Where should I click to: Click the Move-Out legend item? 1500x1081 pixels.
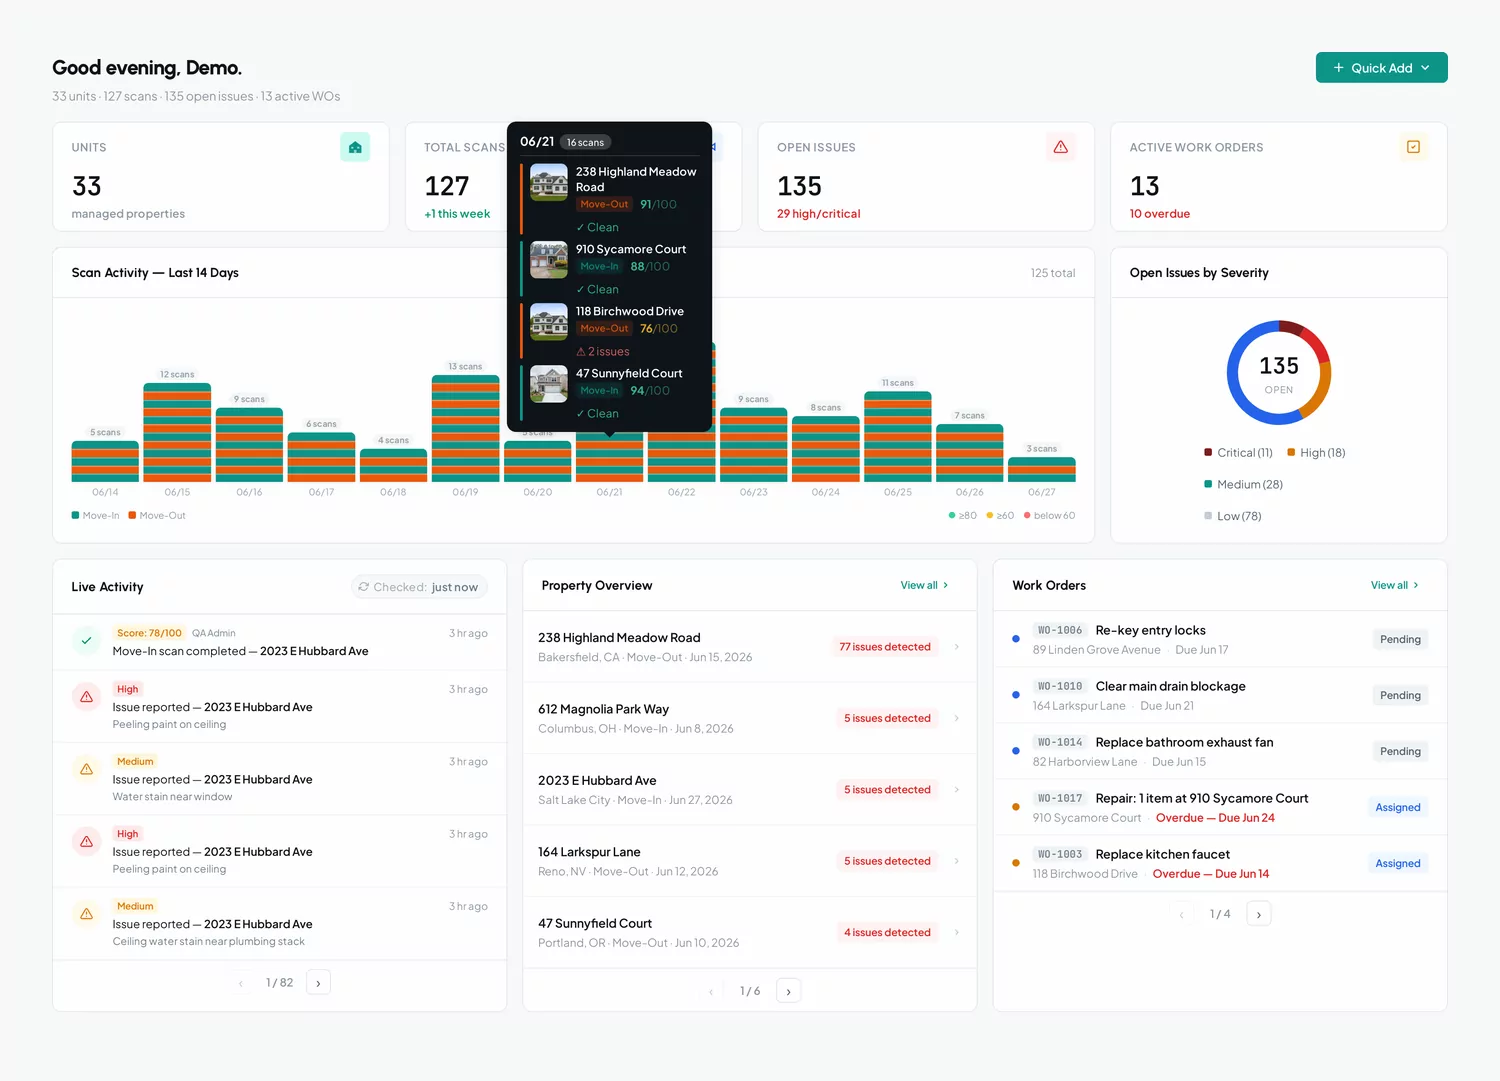pos(157,516)
